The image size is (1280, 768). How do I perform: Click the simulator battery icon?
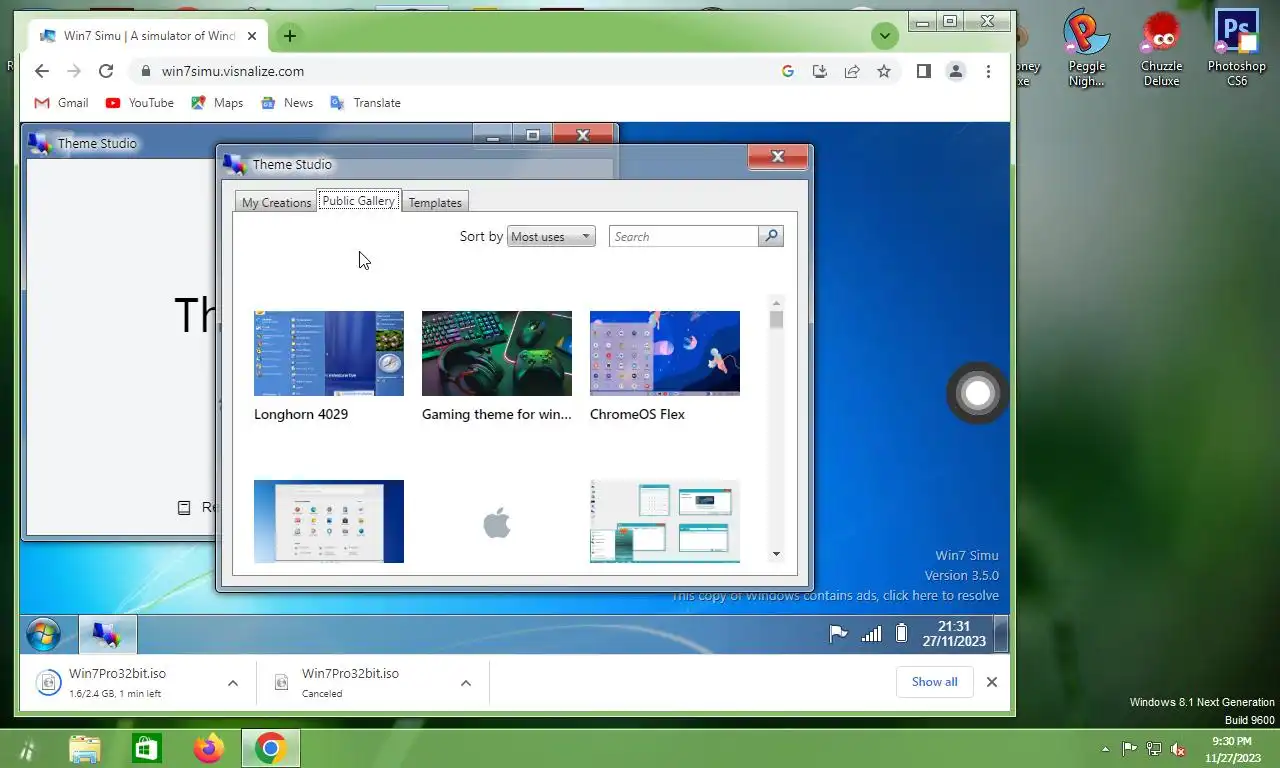point(901,634)
